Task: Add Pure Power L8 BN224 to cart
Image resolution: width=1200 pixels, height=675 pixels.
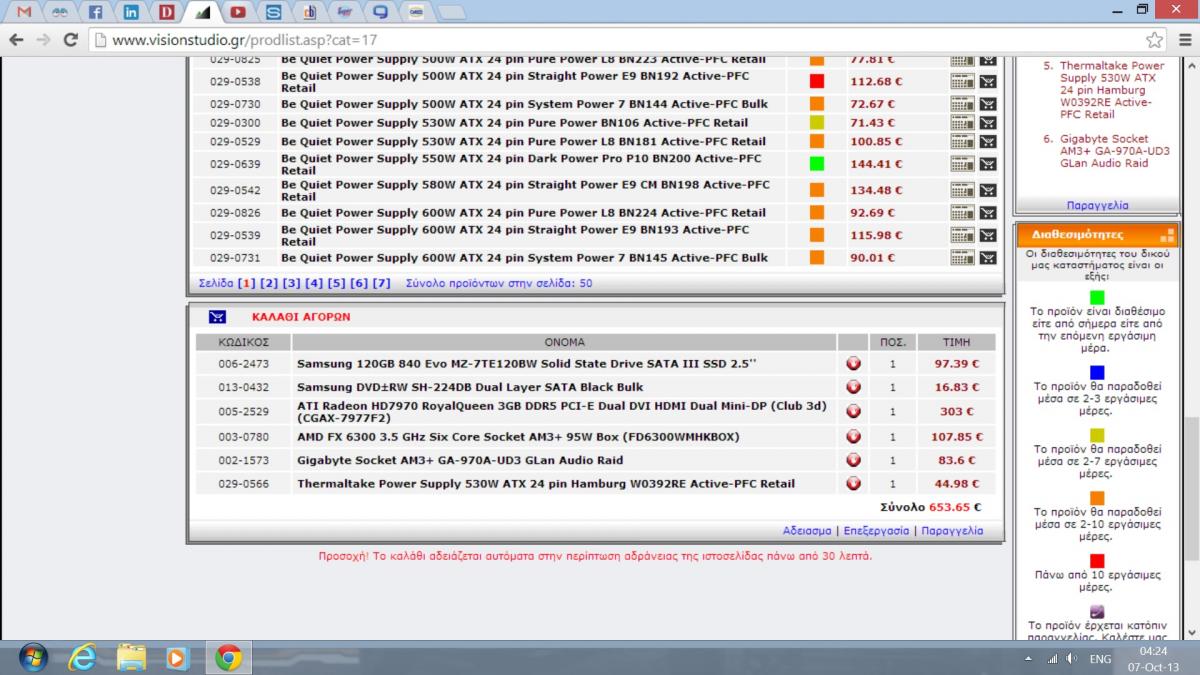Action: coord(988,212)
